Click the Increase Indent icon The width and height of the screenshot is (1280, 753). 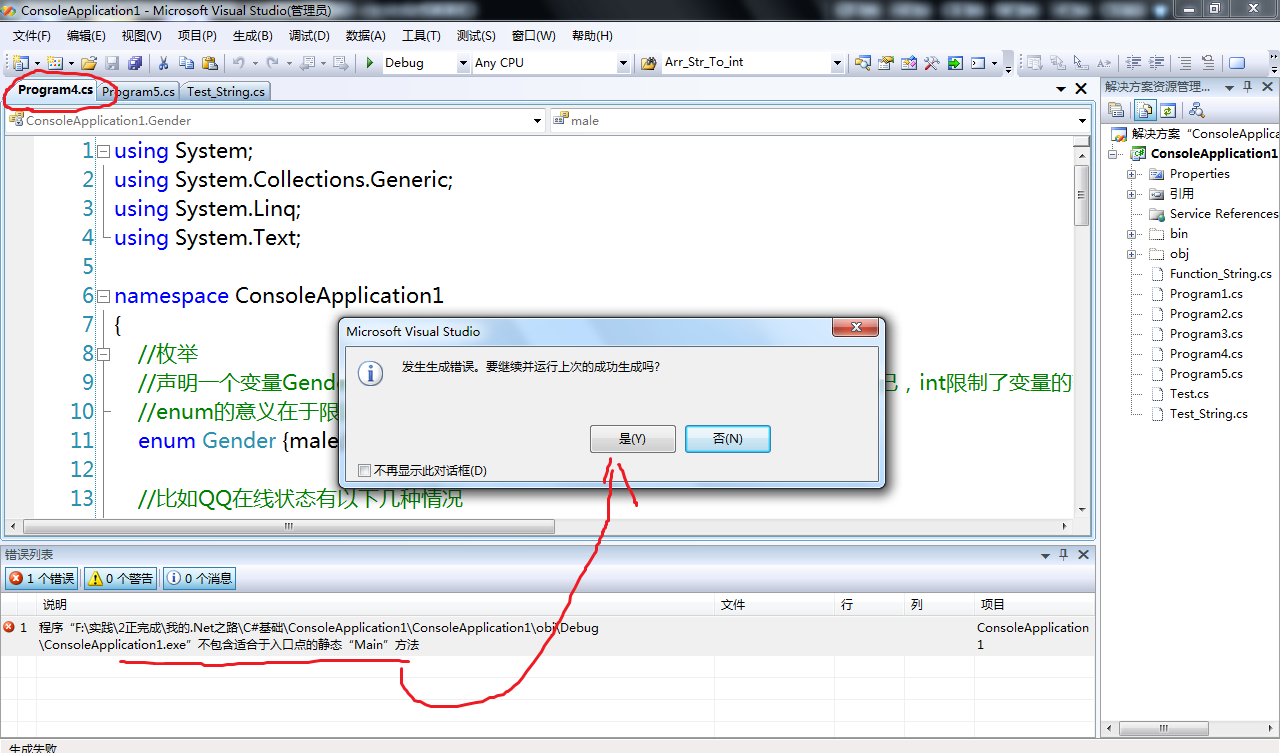1156,63
